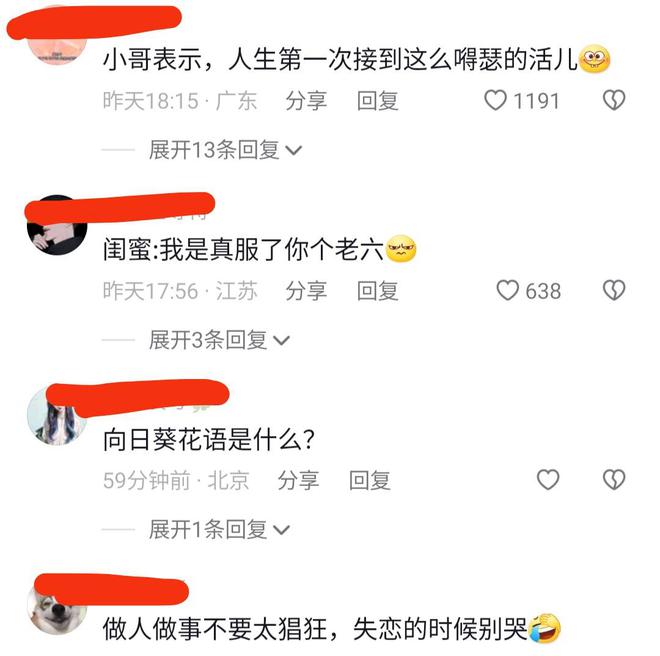Dislike the Beijing sunflower comment

click(614, 480)
